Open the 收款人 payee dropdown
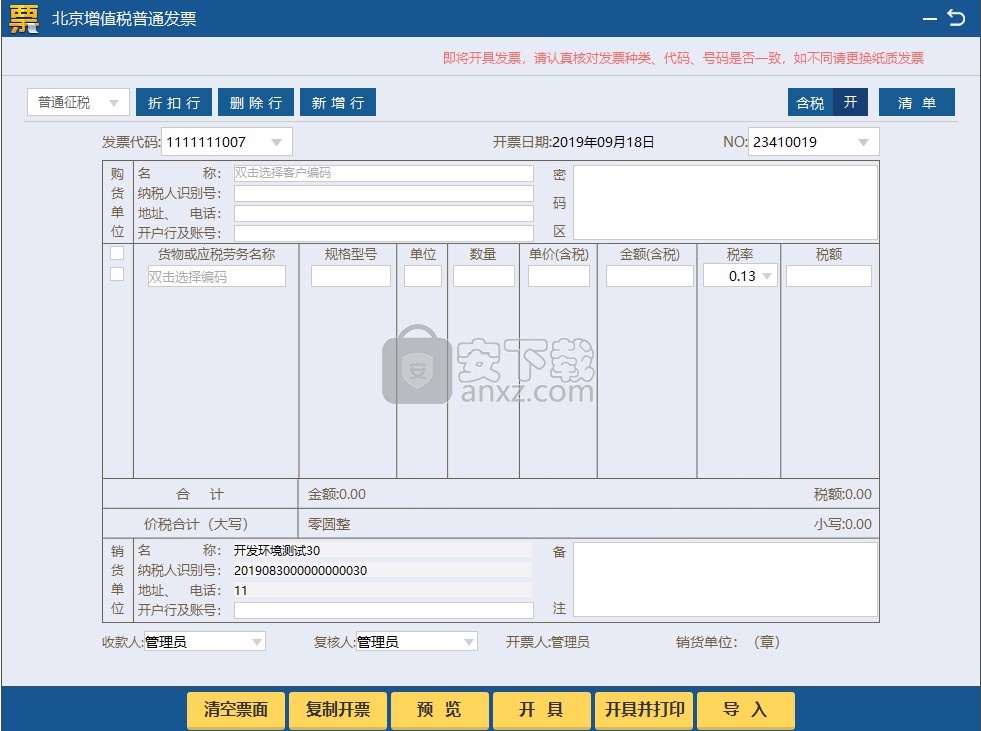This screenshot has width=981, height=731. coord(257,642)
